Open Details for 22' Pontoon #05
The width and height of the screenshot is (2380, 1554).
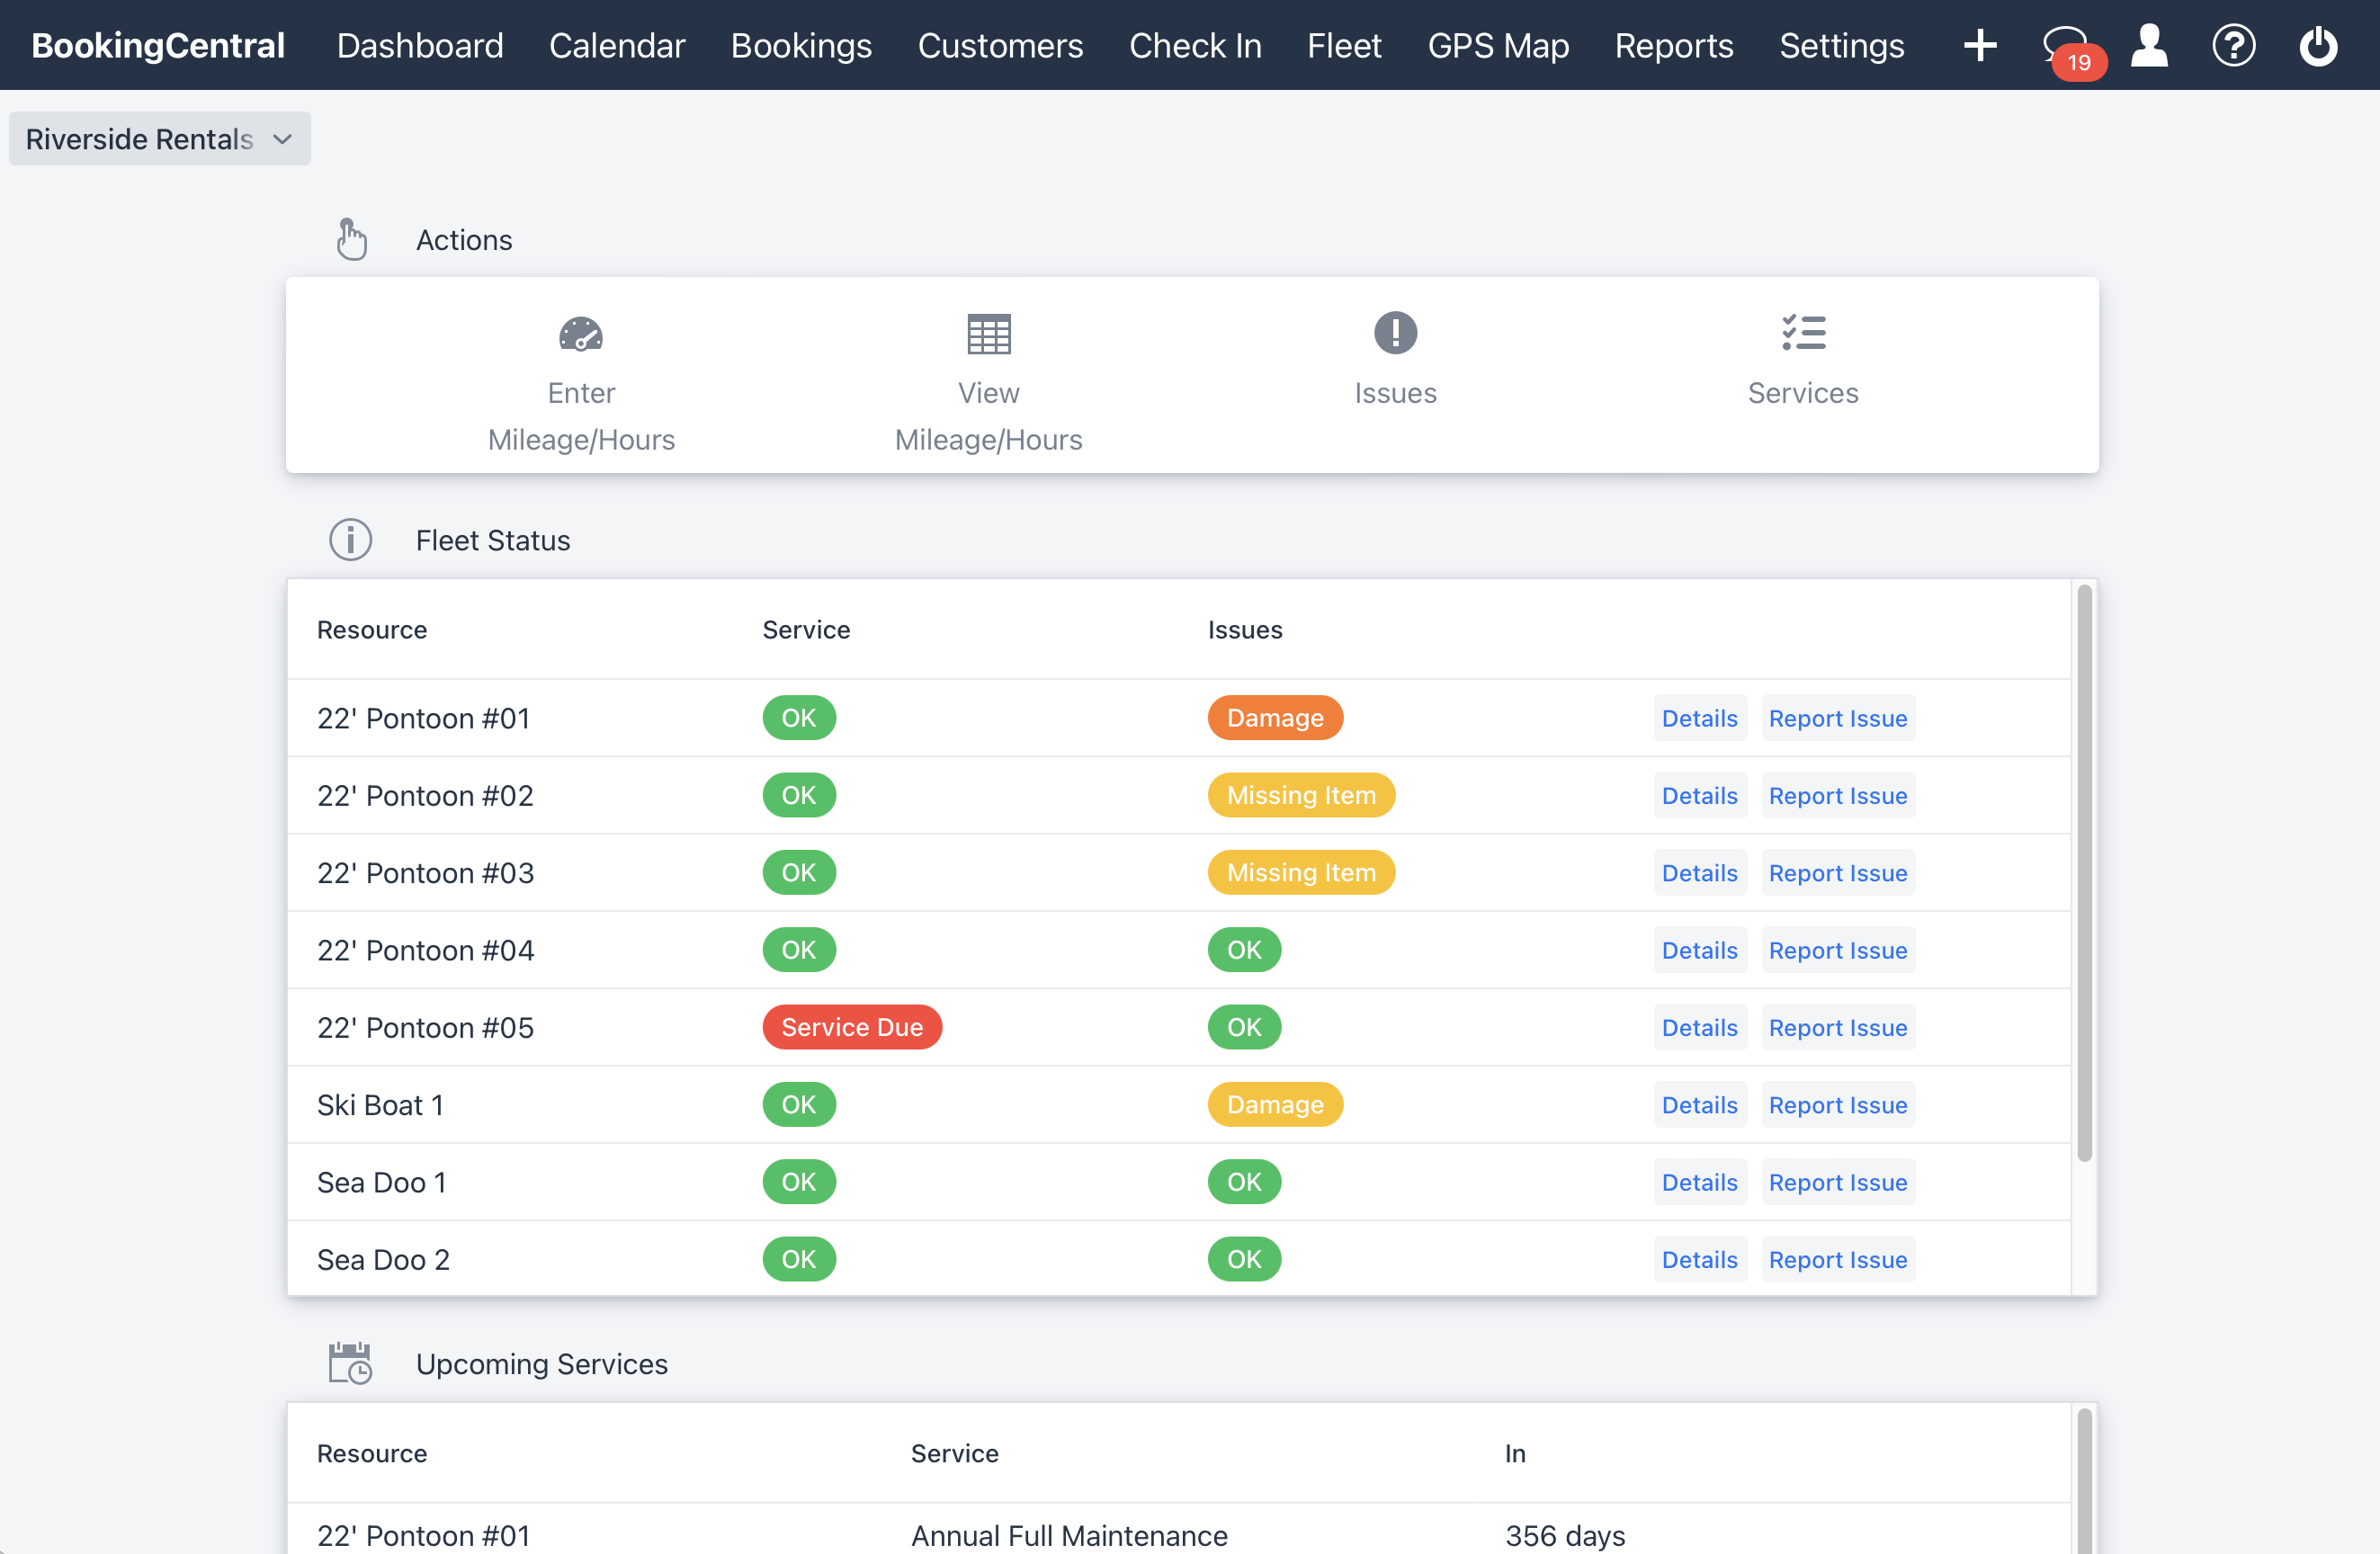(x=1699, y=1027)
